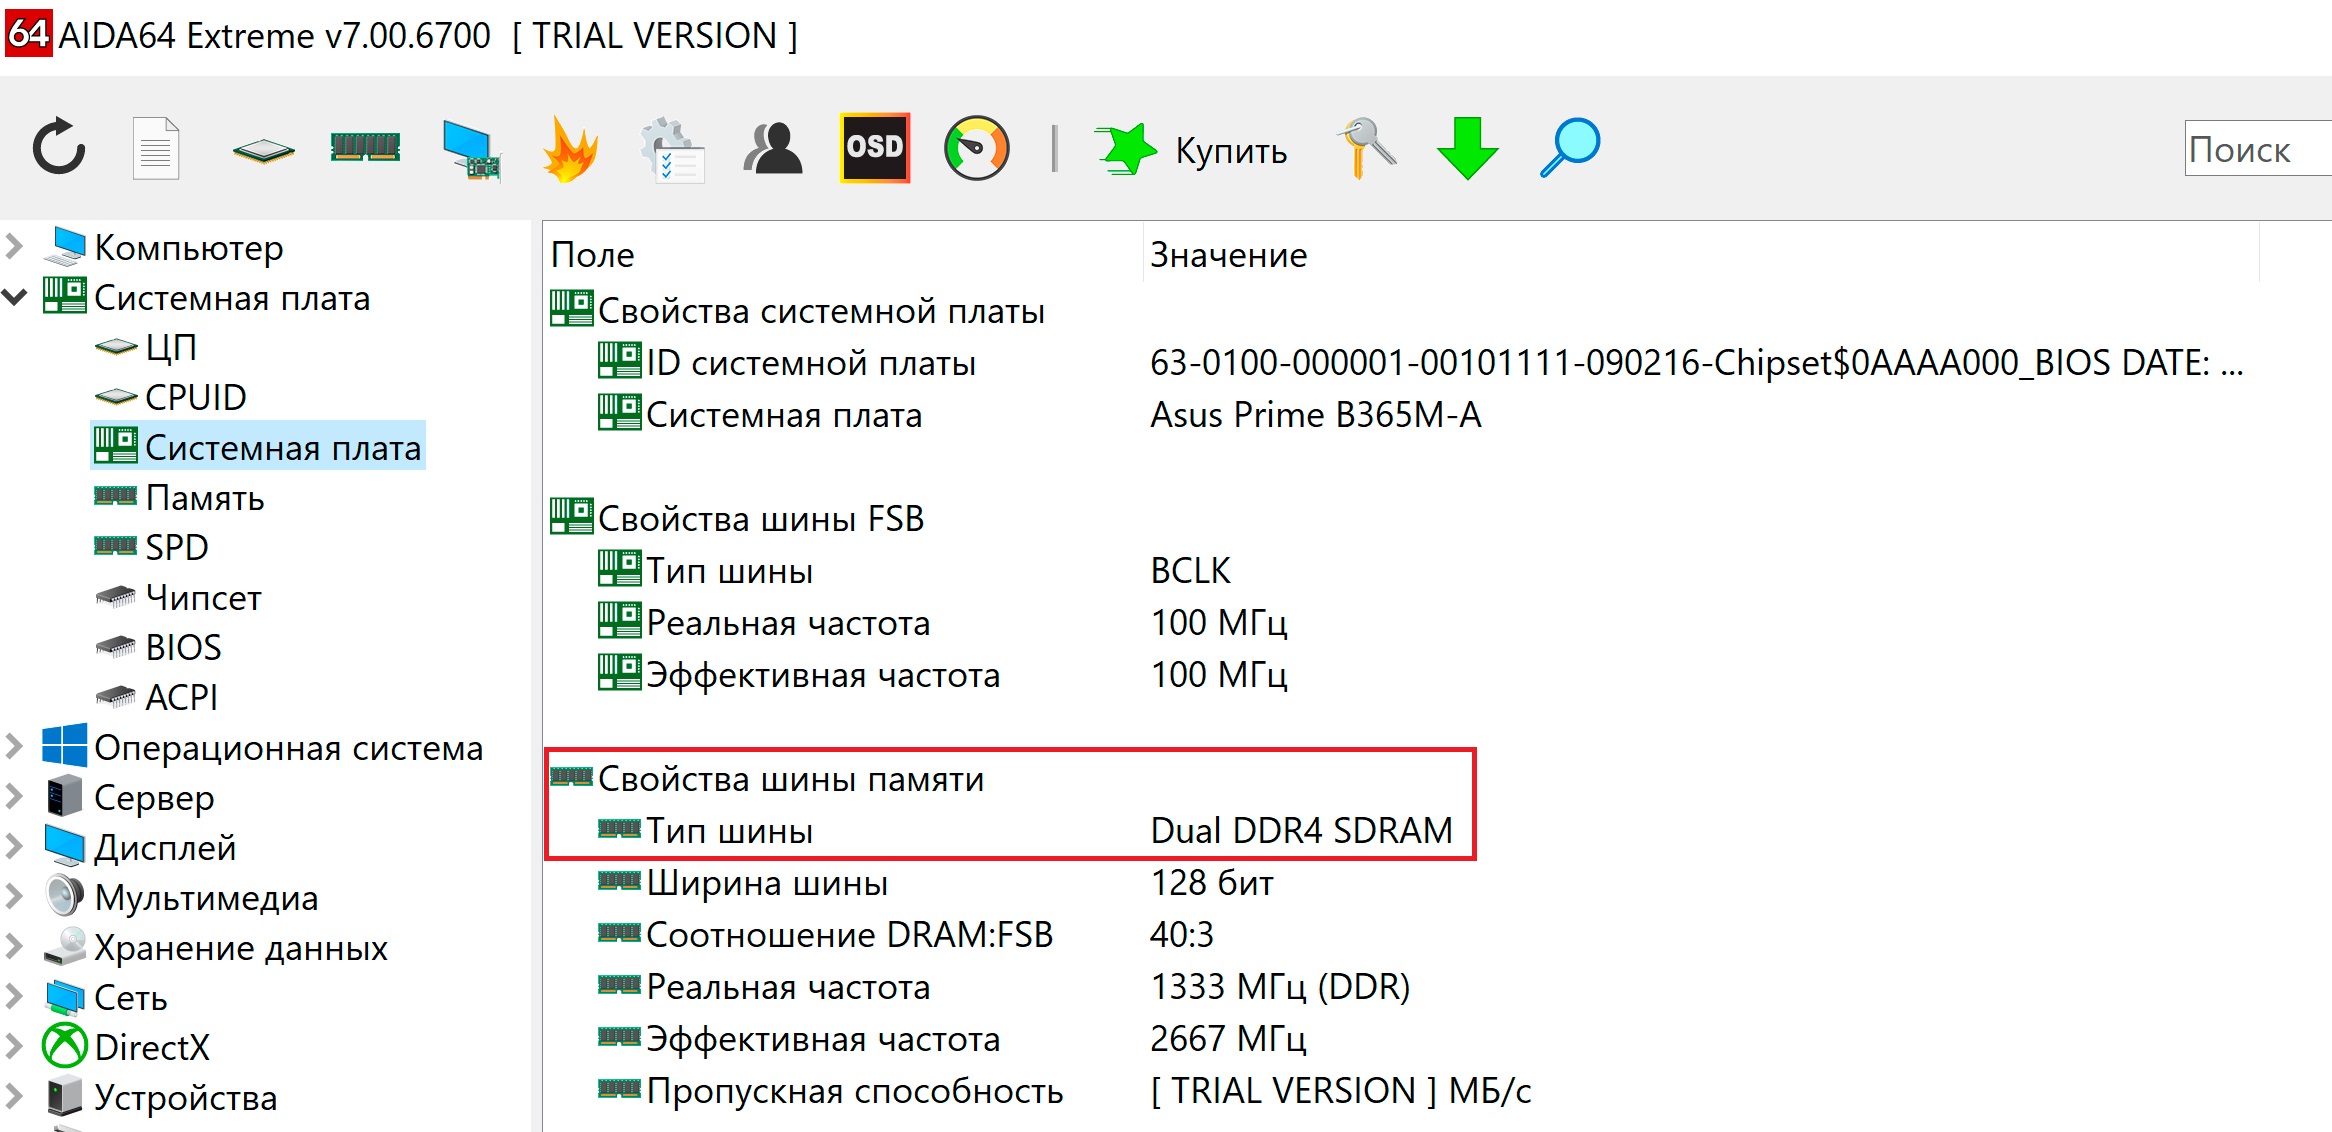Expand the Устройства tree node
This screenshot has height=1132, width=2332.
click(14, 1096)
